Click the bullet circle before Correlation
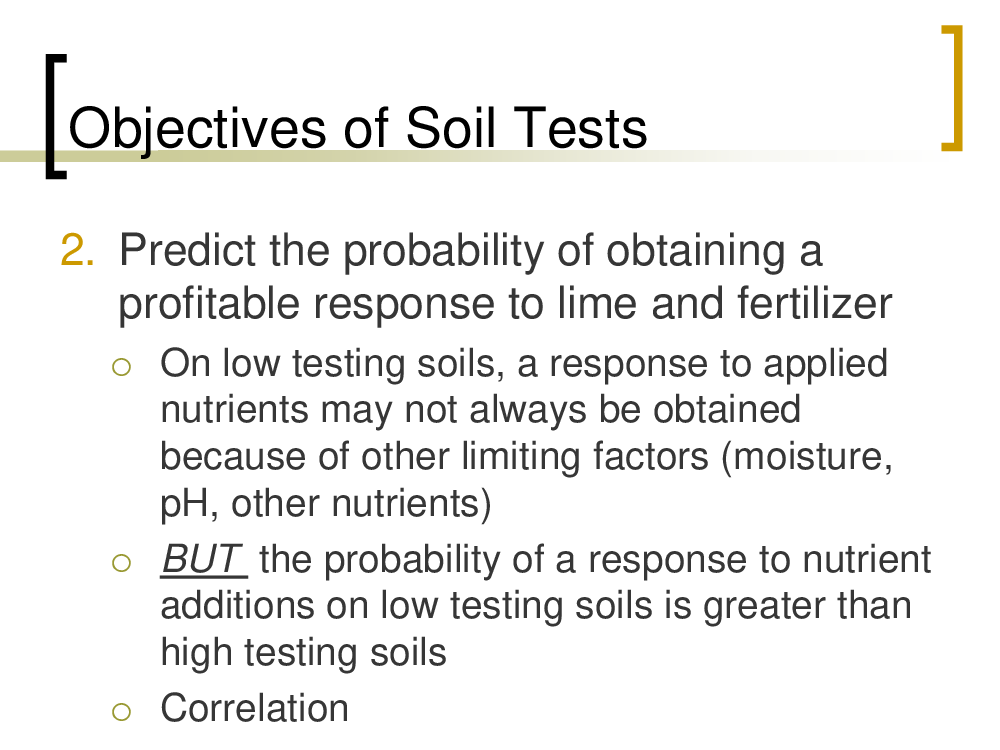 [121, 711]
